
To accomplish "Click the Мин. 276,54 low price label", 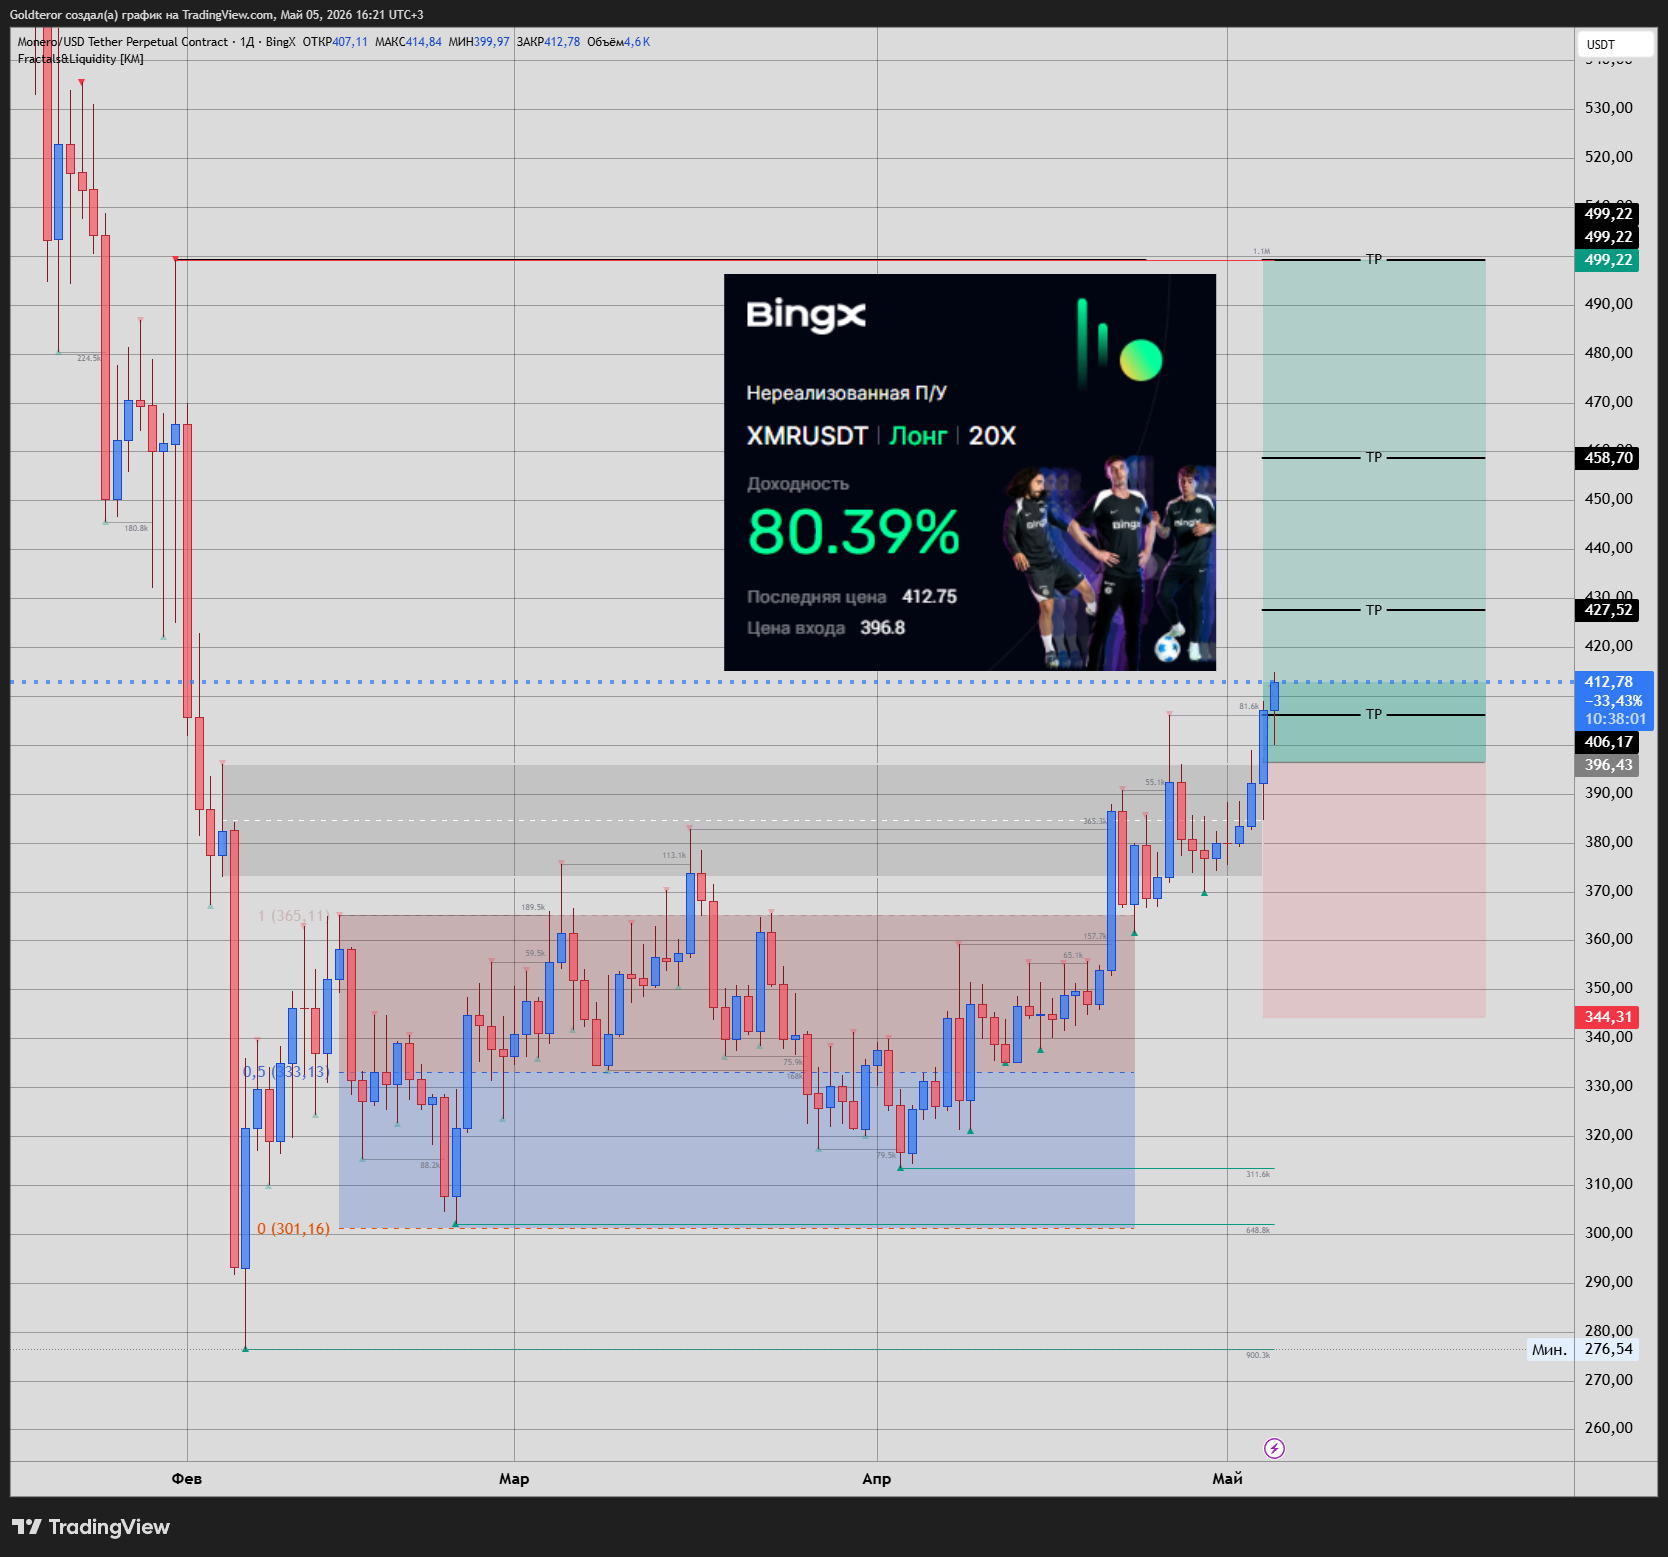I will coord(1583,1350).
